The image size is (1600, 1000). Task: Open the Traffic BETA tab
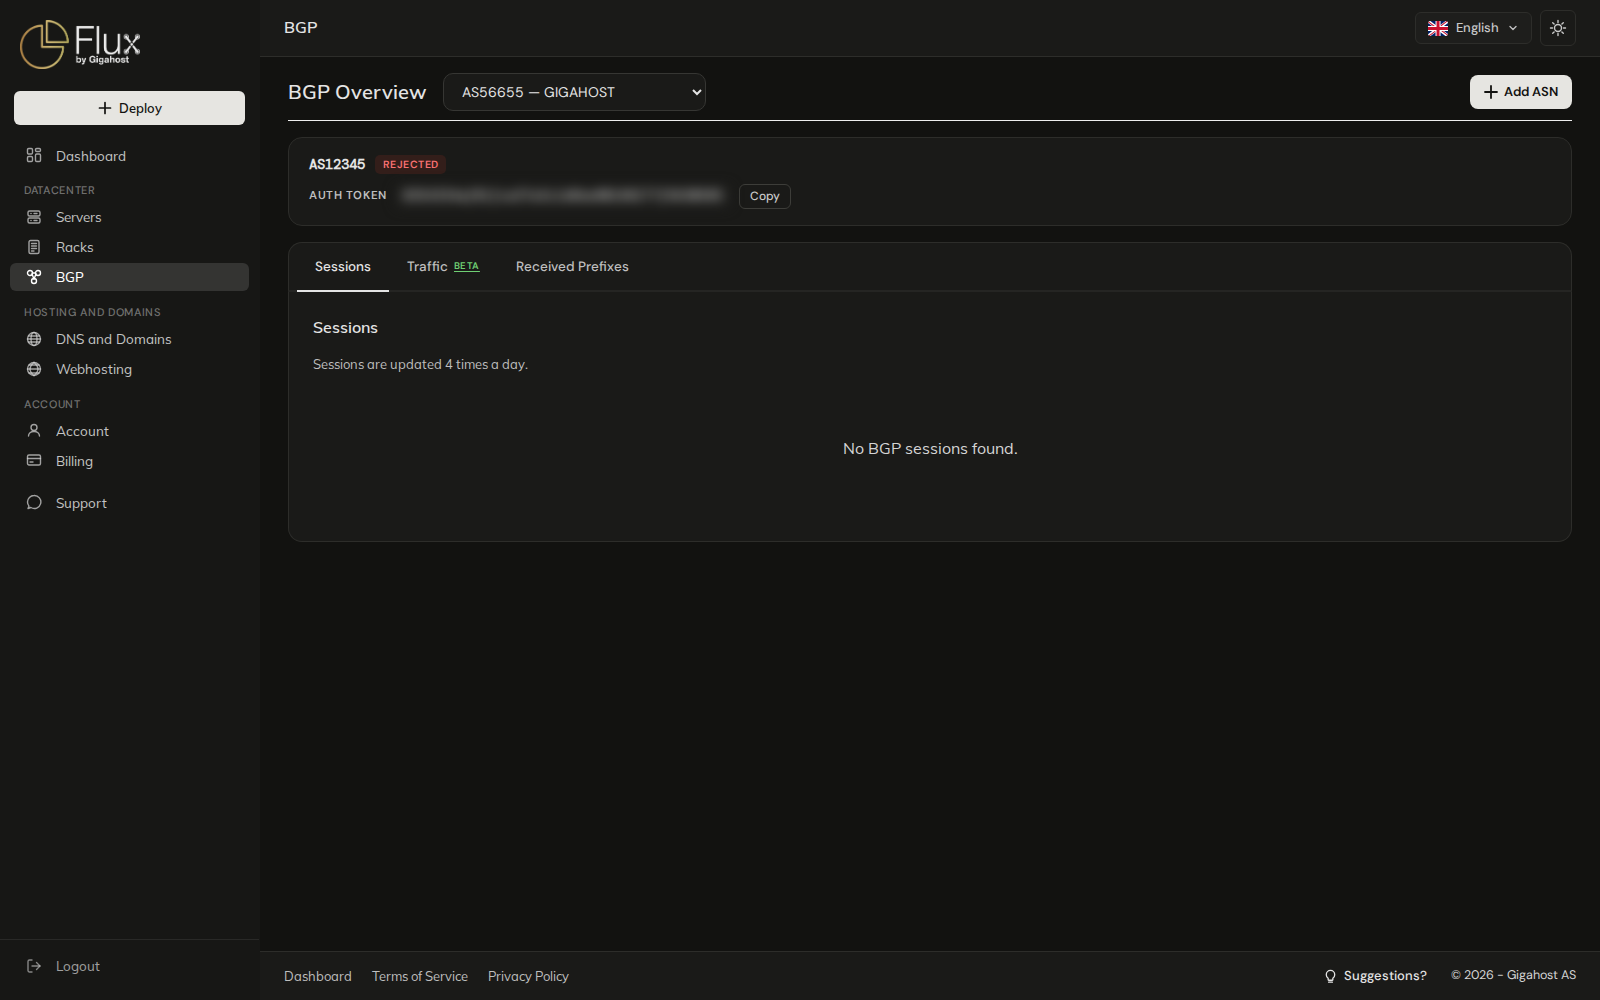(x=443, y=267)
